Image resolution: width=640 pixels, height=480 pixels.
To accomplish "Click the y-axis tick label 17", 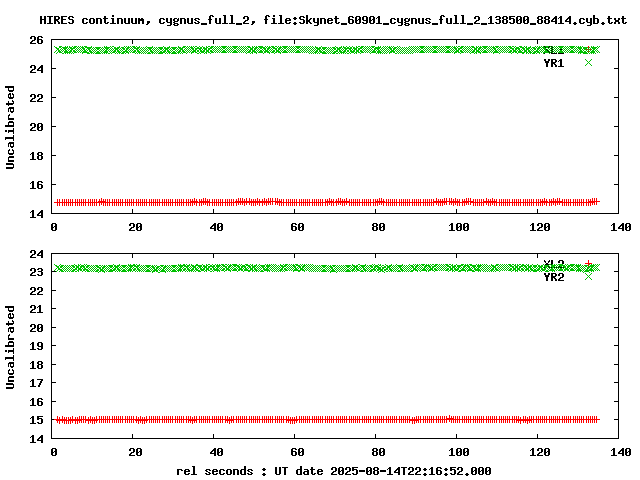I will tap(36, 383).
